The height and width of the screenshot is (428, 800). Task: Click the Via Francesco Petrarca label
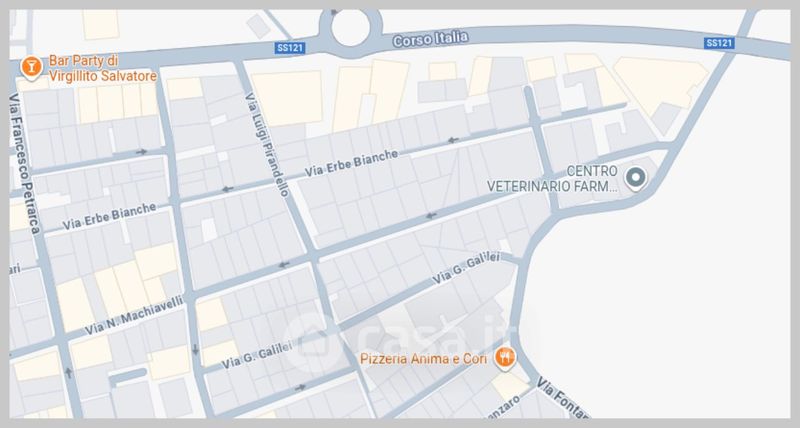[24, 164]
